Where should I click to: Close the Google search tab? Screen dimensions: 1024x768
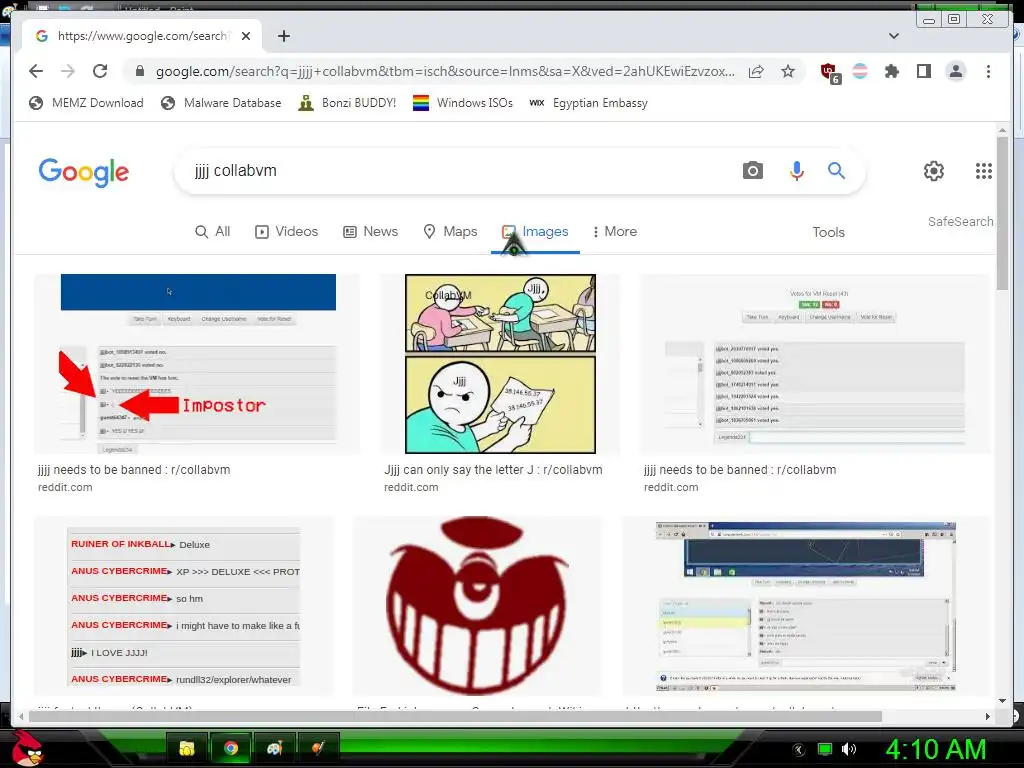246,36
